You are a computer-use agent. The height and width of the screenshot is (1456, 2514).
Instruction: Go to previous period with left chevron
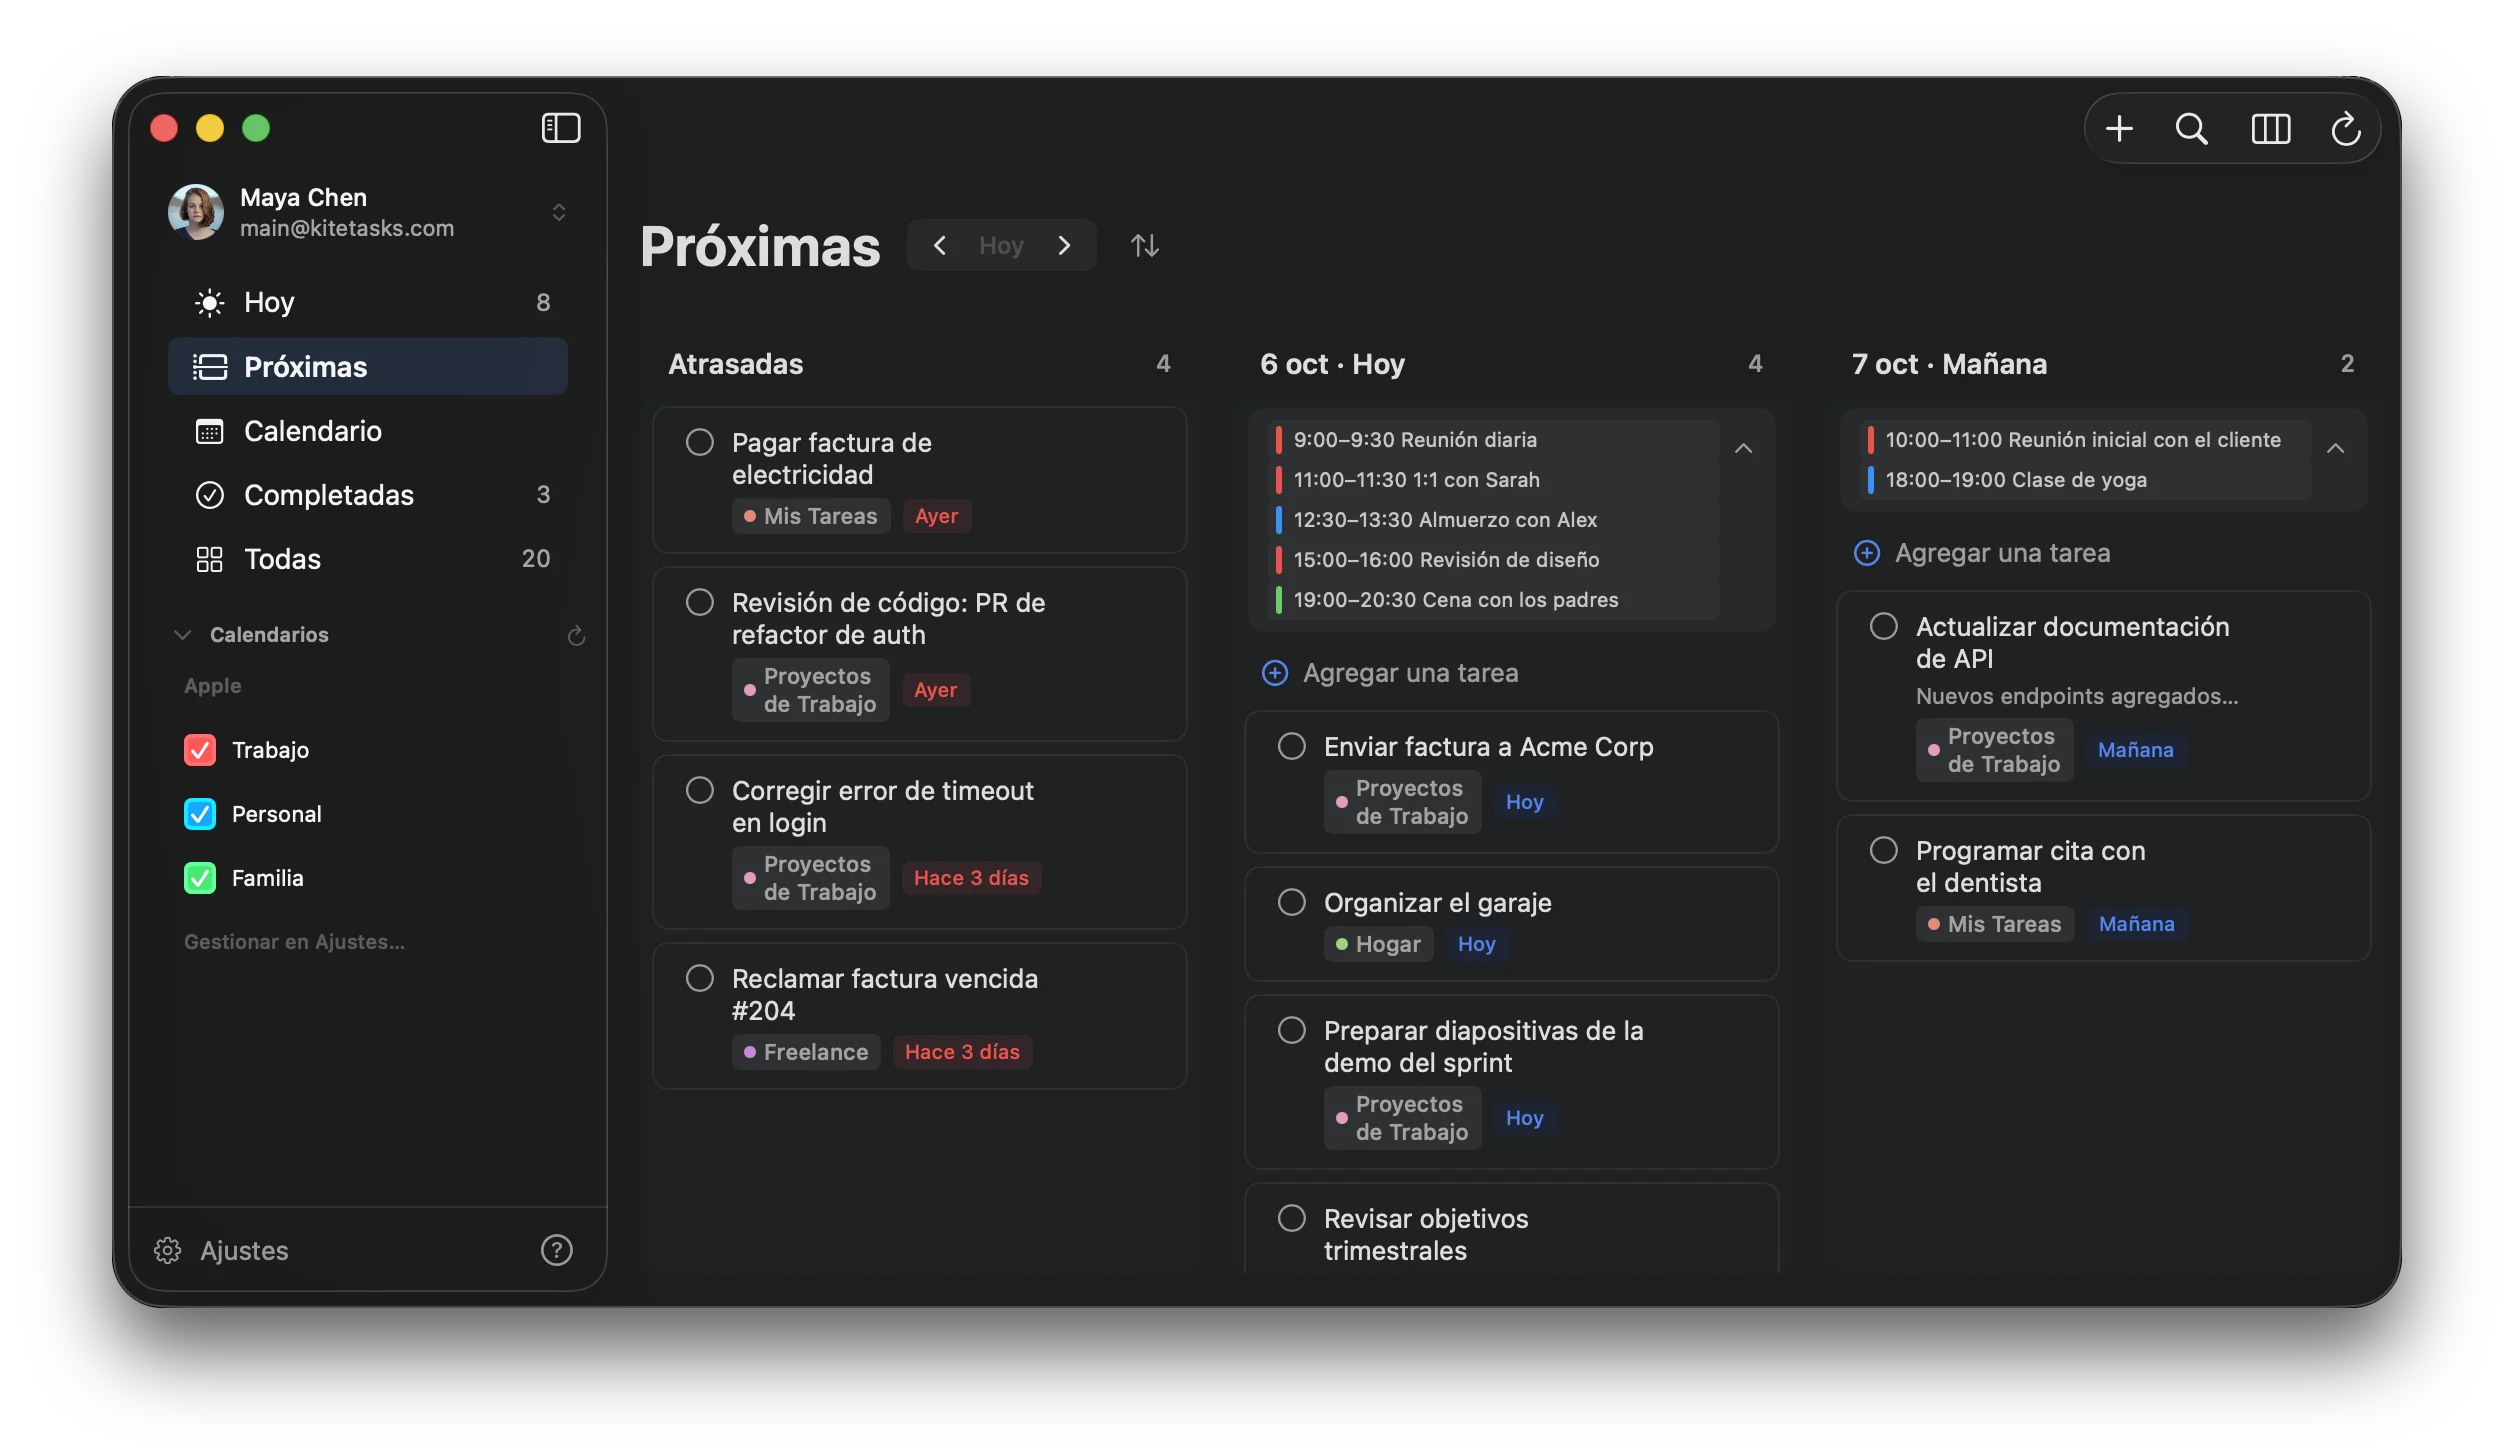[x=939, y=245]
